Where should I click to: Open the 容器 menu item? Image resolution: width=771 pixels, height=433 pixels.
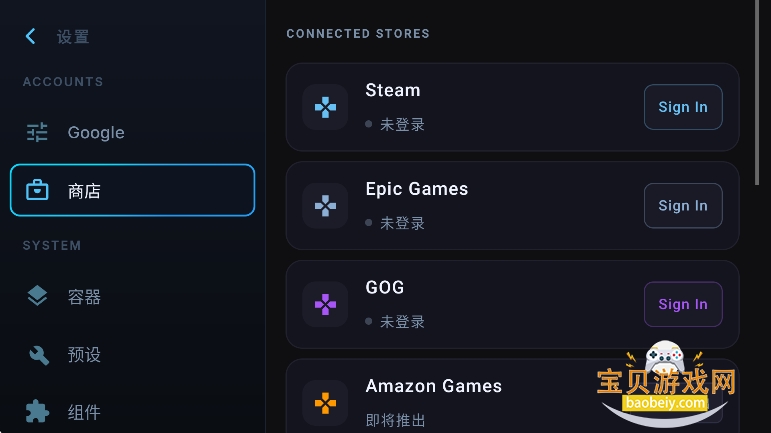[x=84, y=297]
